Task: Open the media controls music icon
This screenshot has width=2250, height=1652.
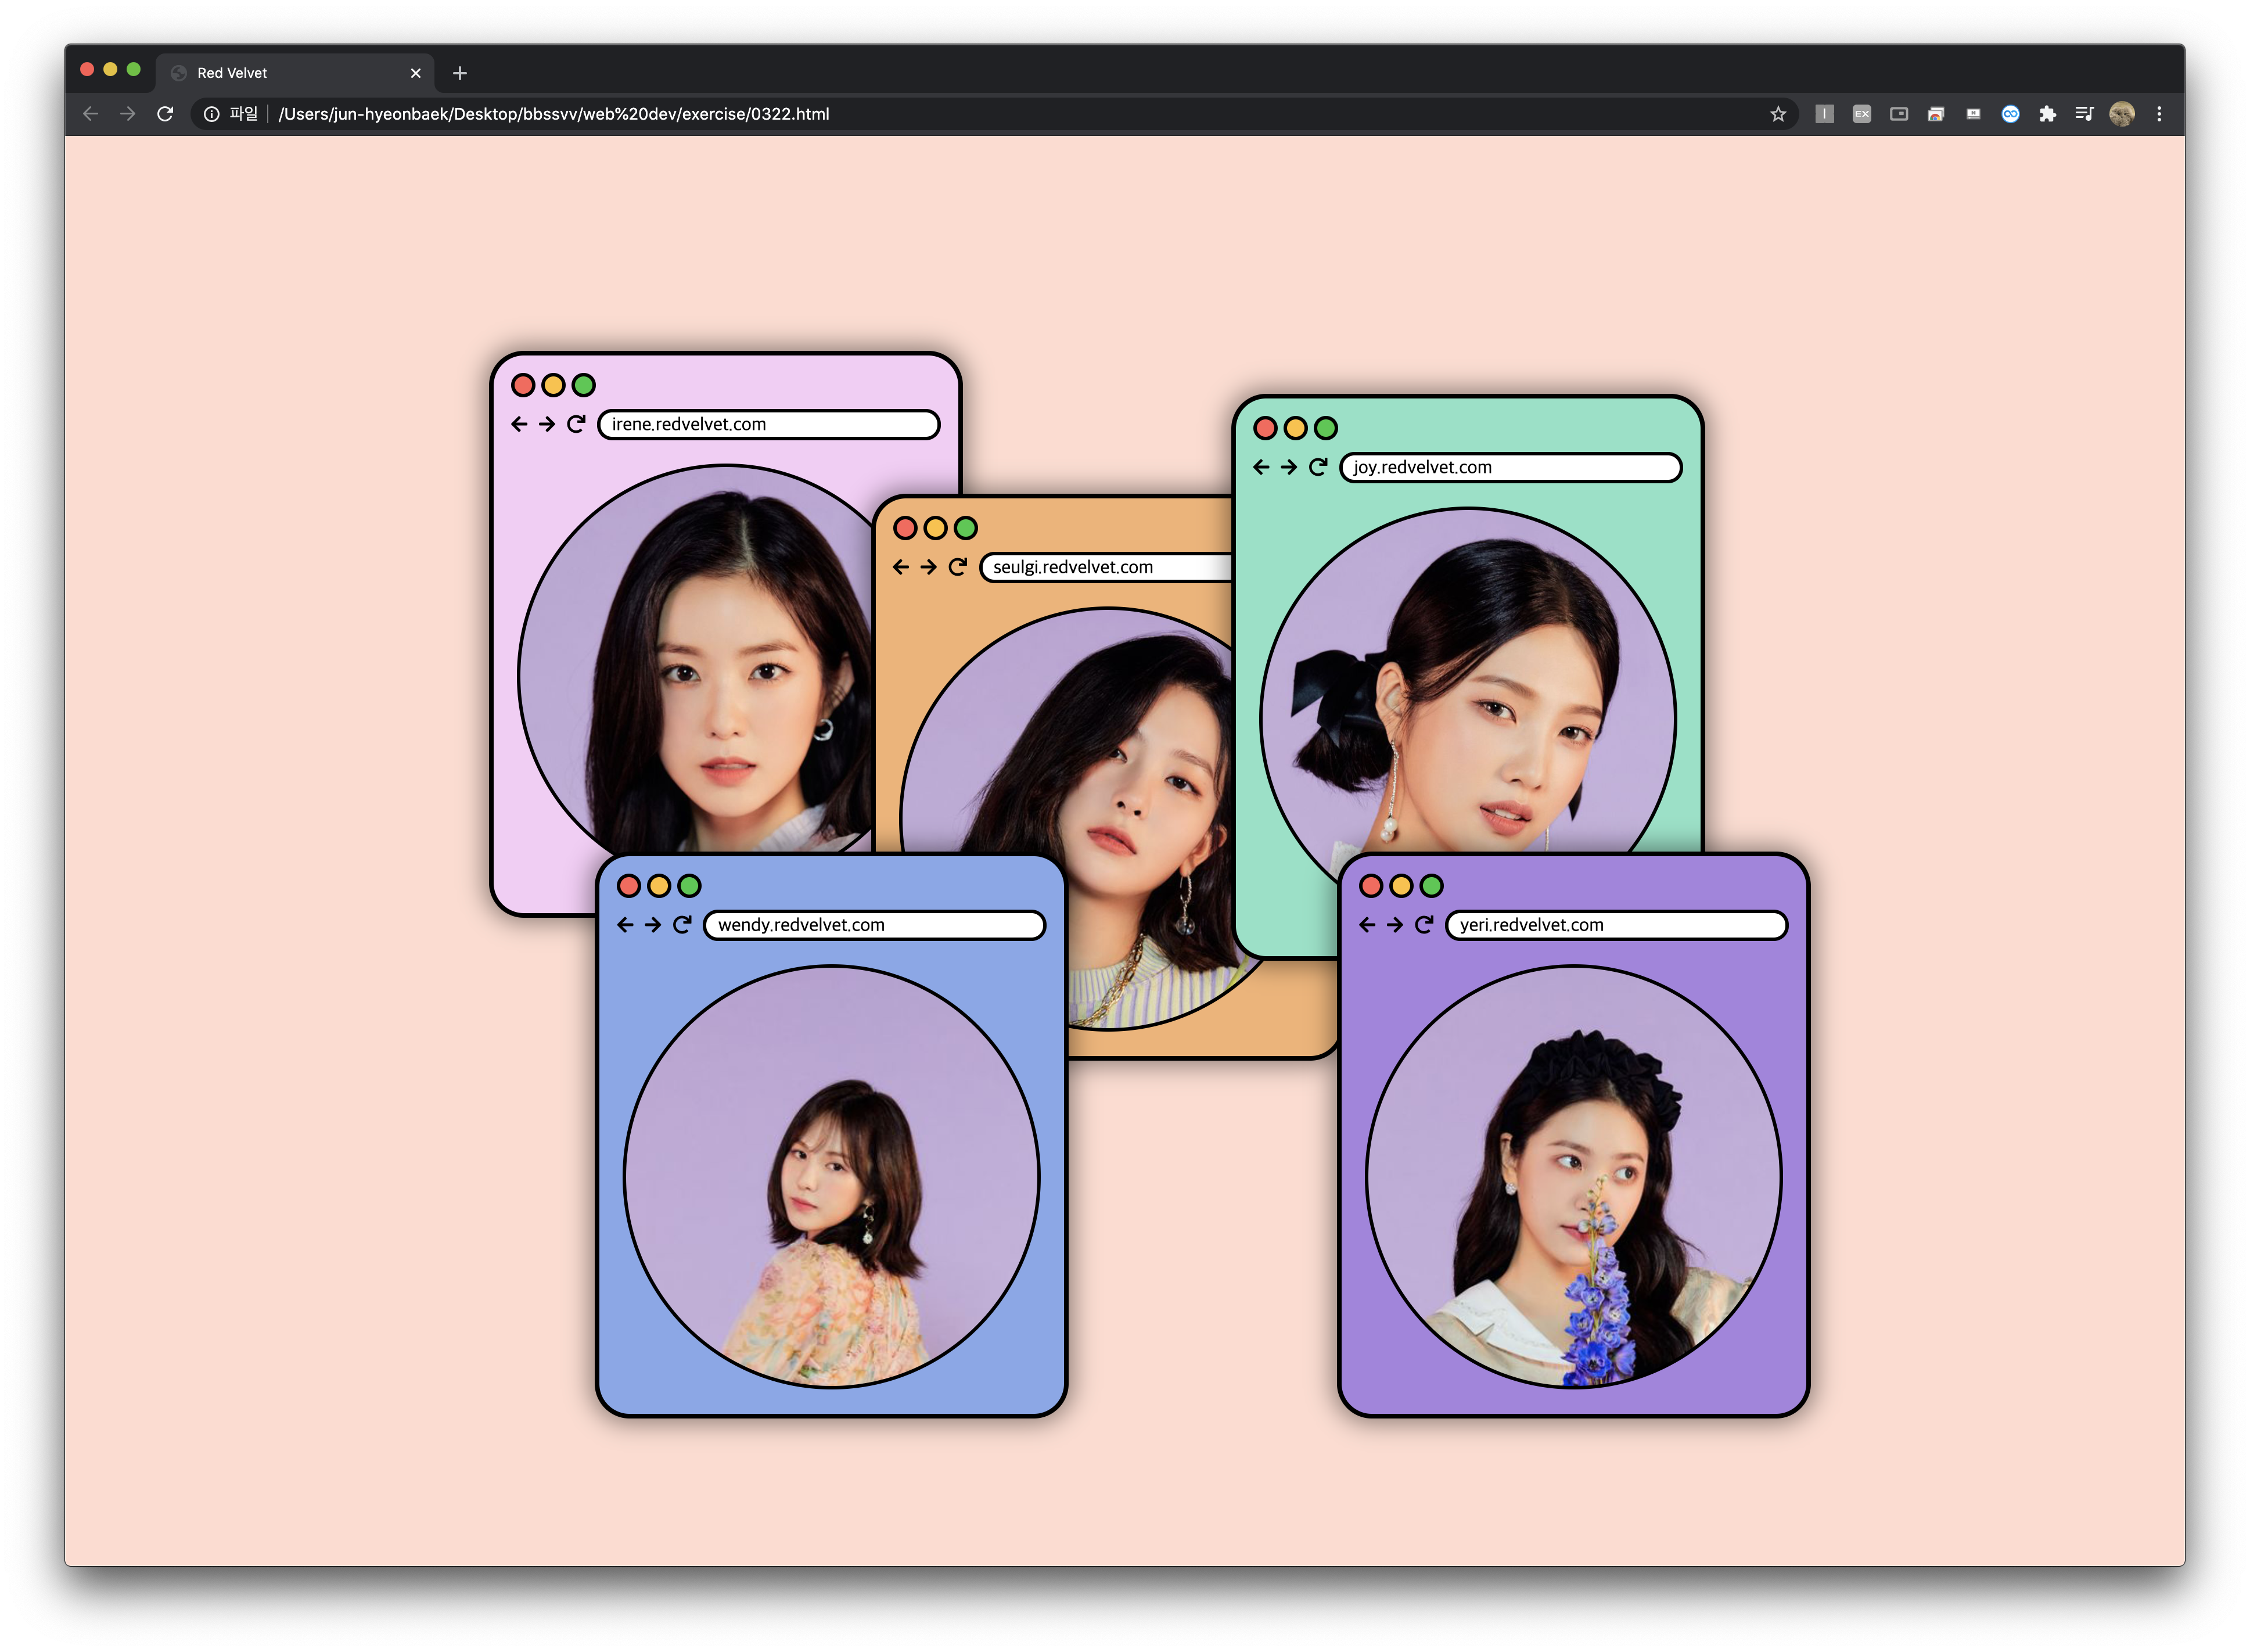Action: 2084,114
